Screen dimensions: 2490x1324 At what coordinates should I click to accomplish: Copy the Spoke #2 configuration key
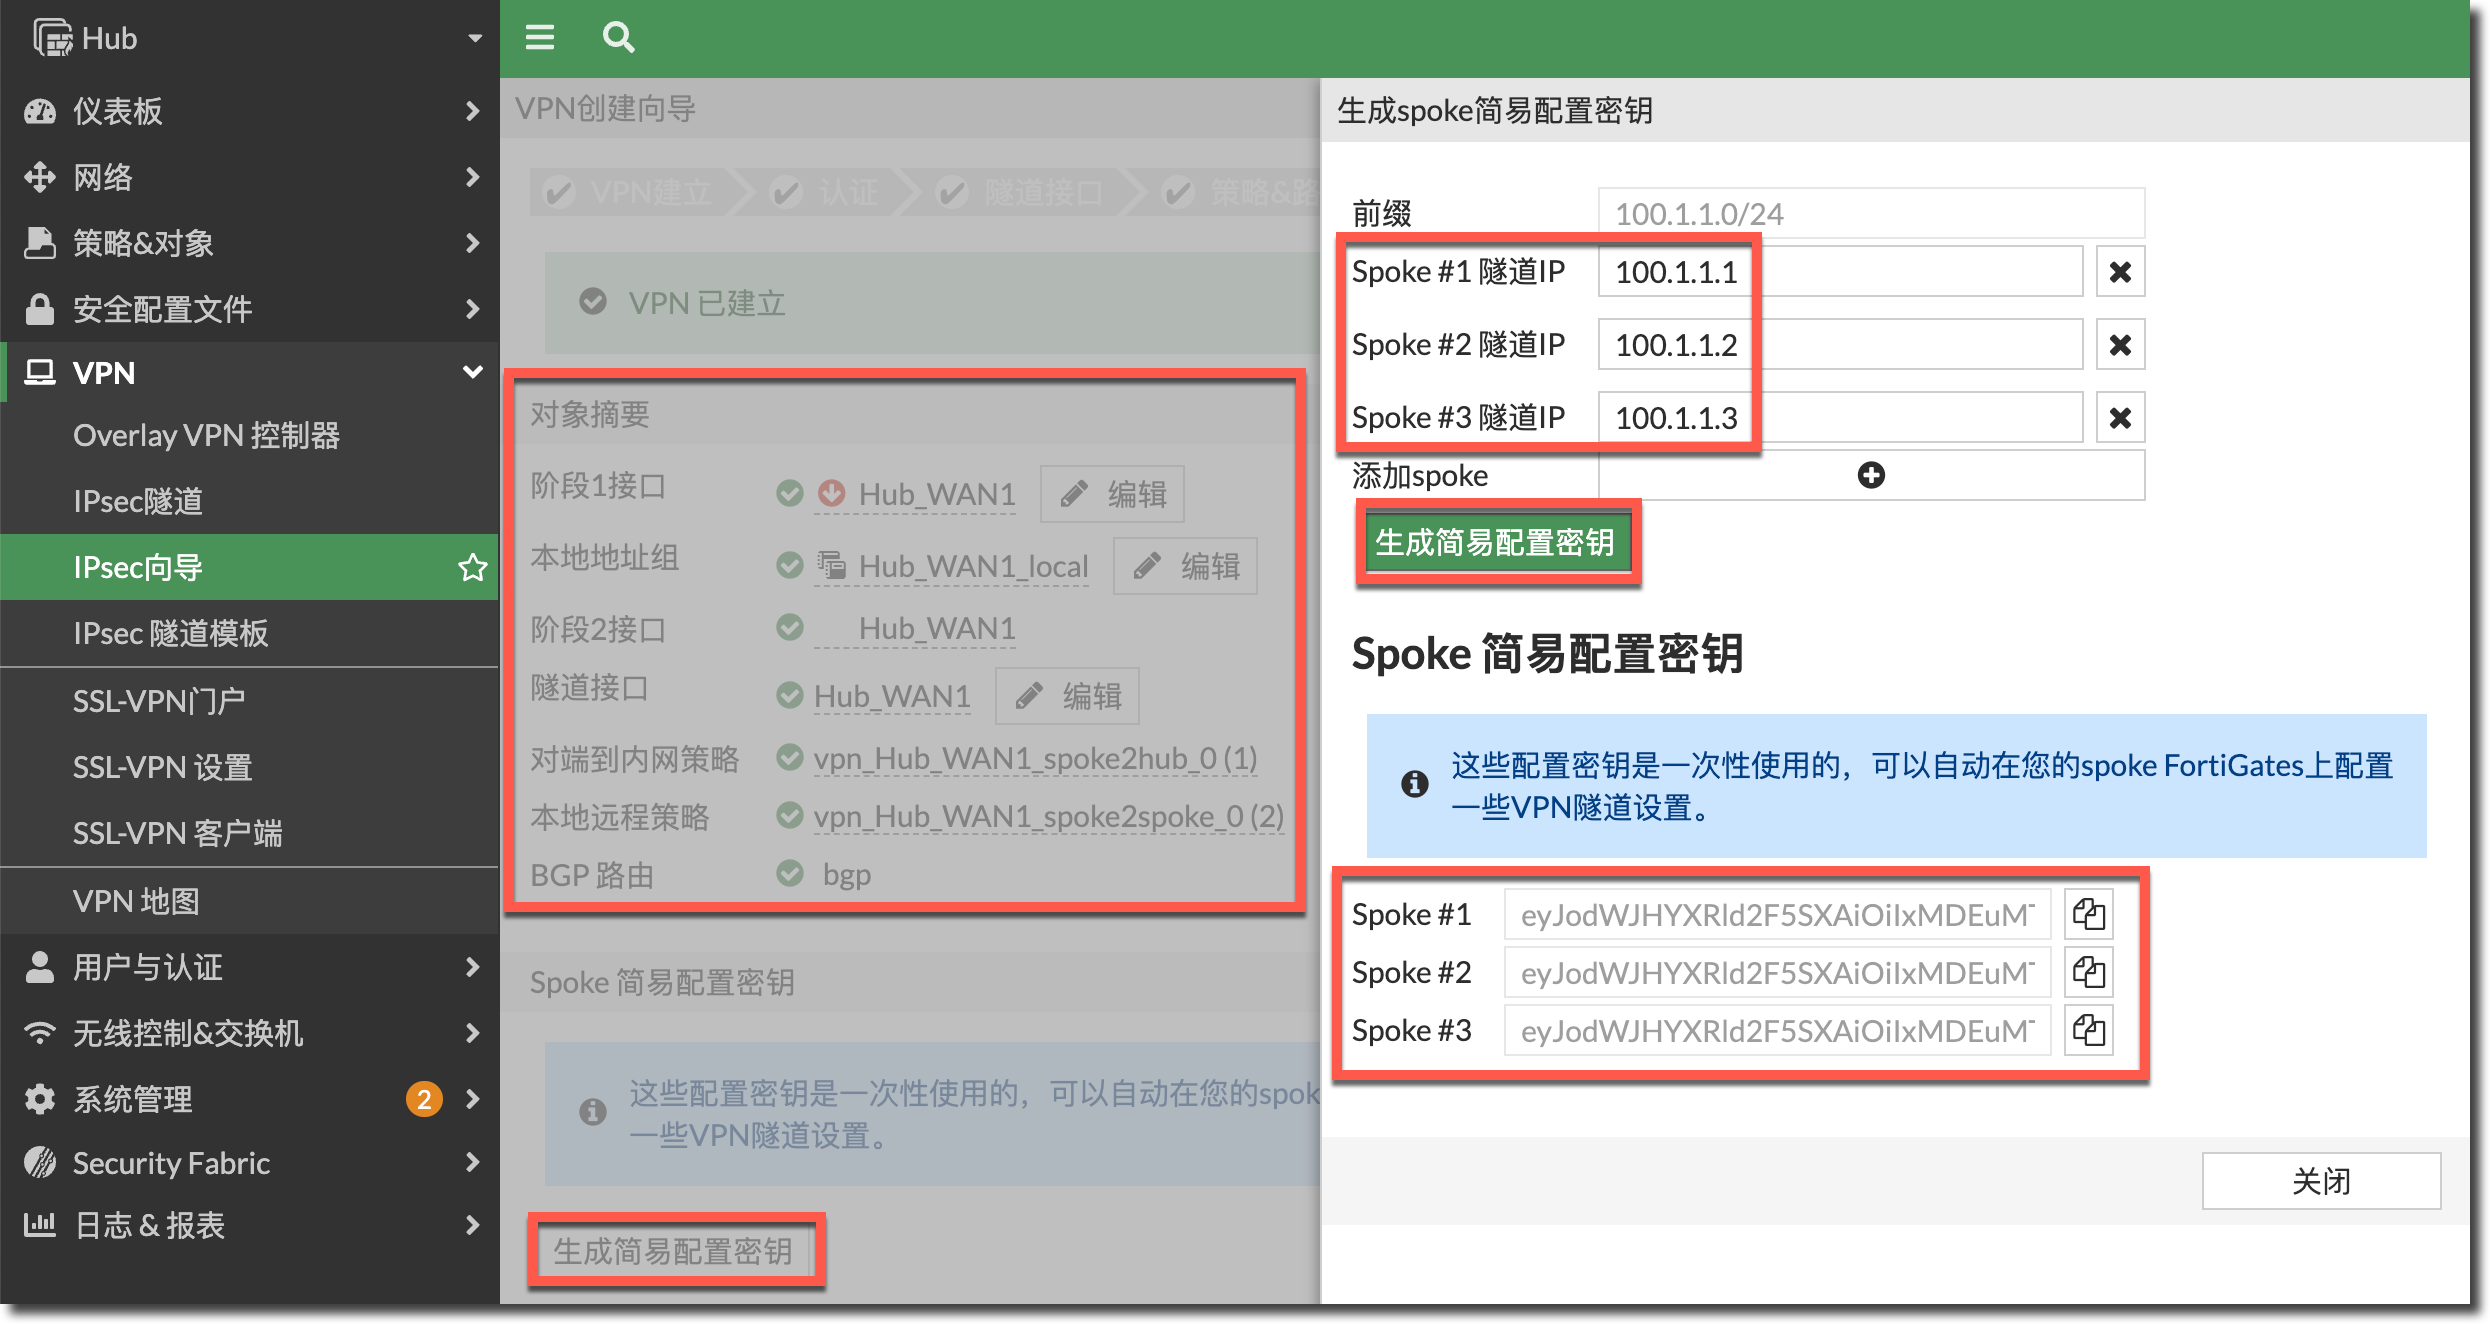pyautogui.click(x=2088, y=972)
